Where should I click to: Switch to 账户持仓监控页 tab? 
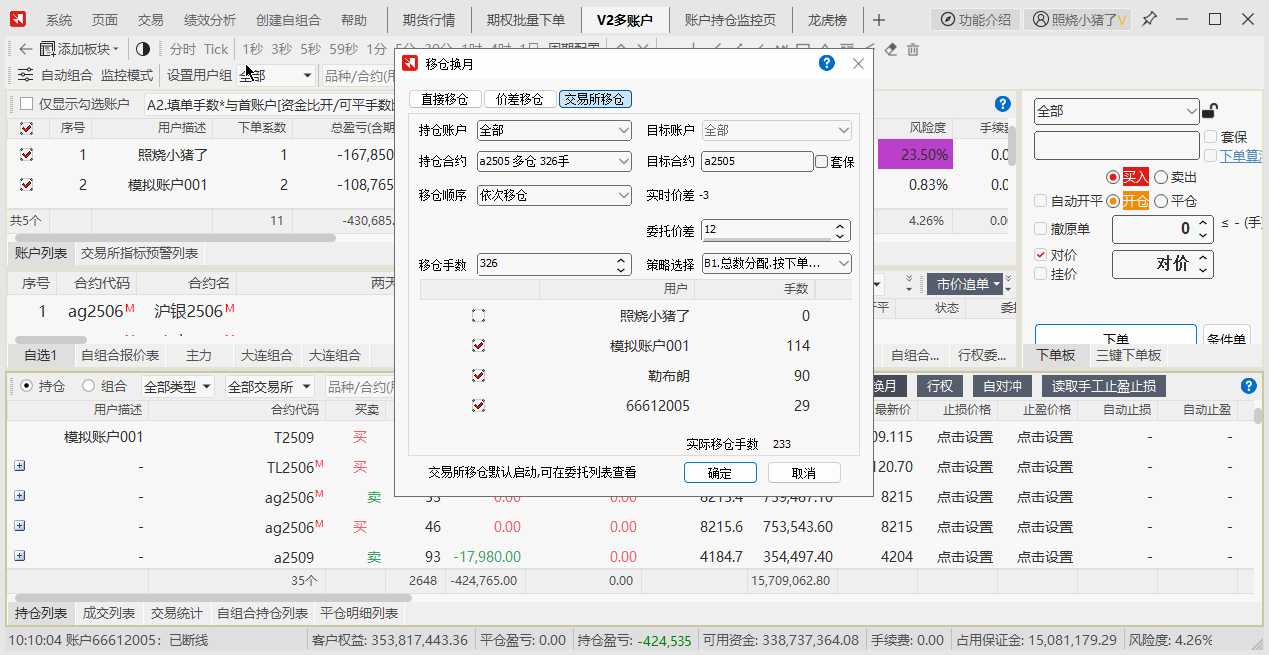731,20
